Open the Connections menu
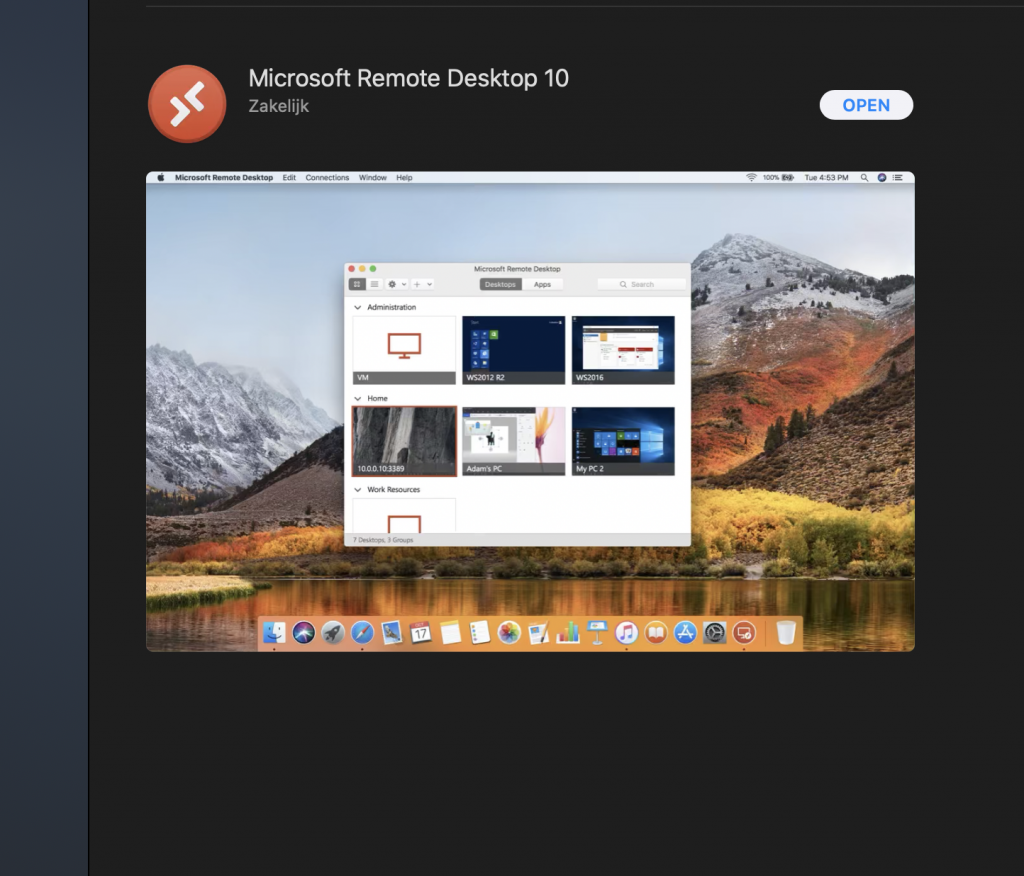This screenshot has width=1024, height=876. pyautogui.click(x=327, y=178)
